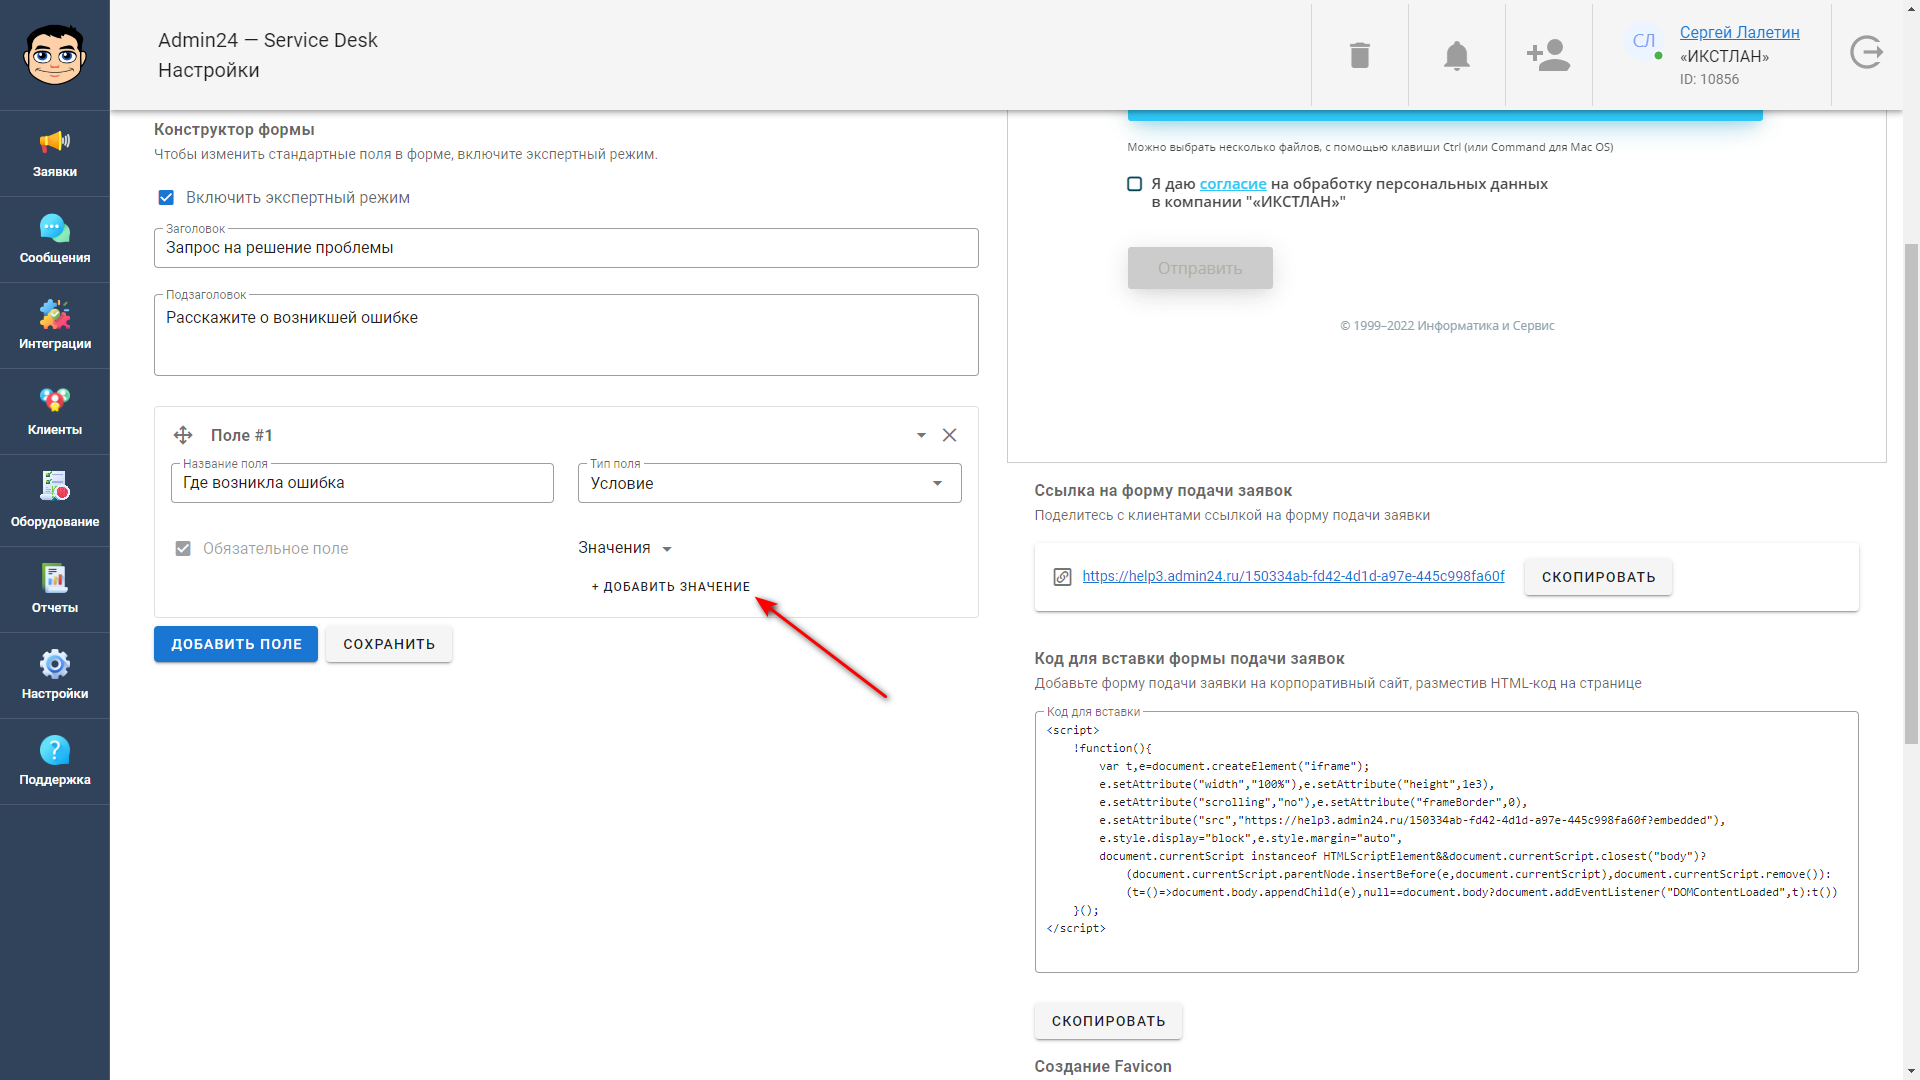Open the Сообщения sidebar section
The height and width of the screenshot is (1080, 1920).
(55, 240)
